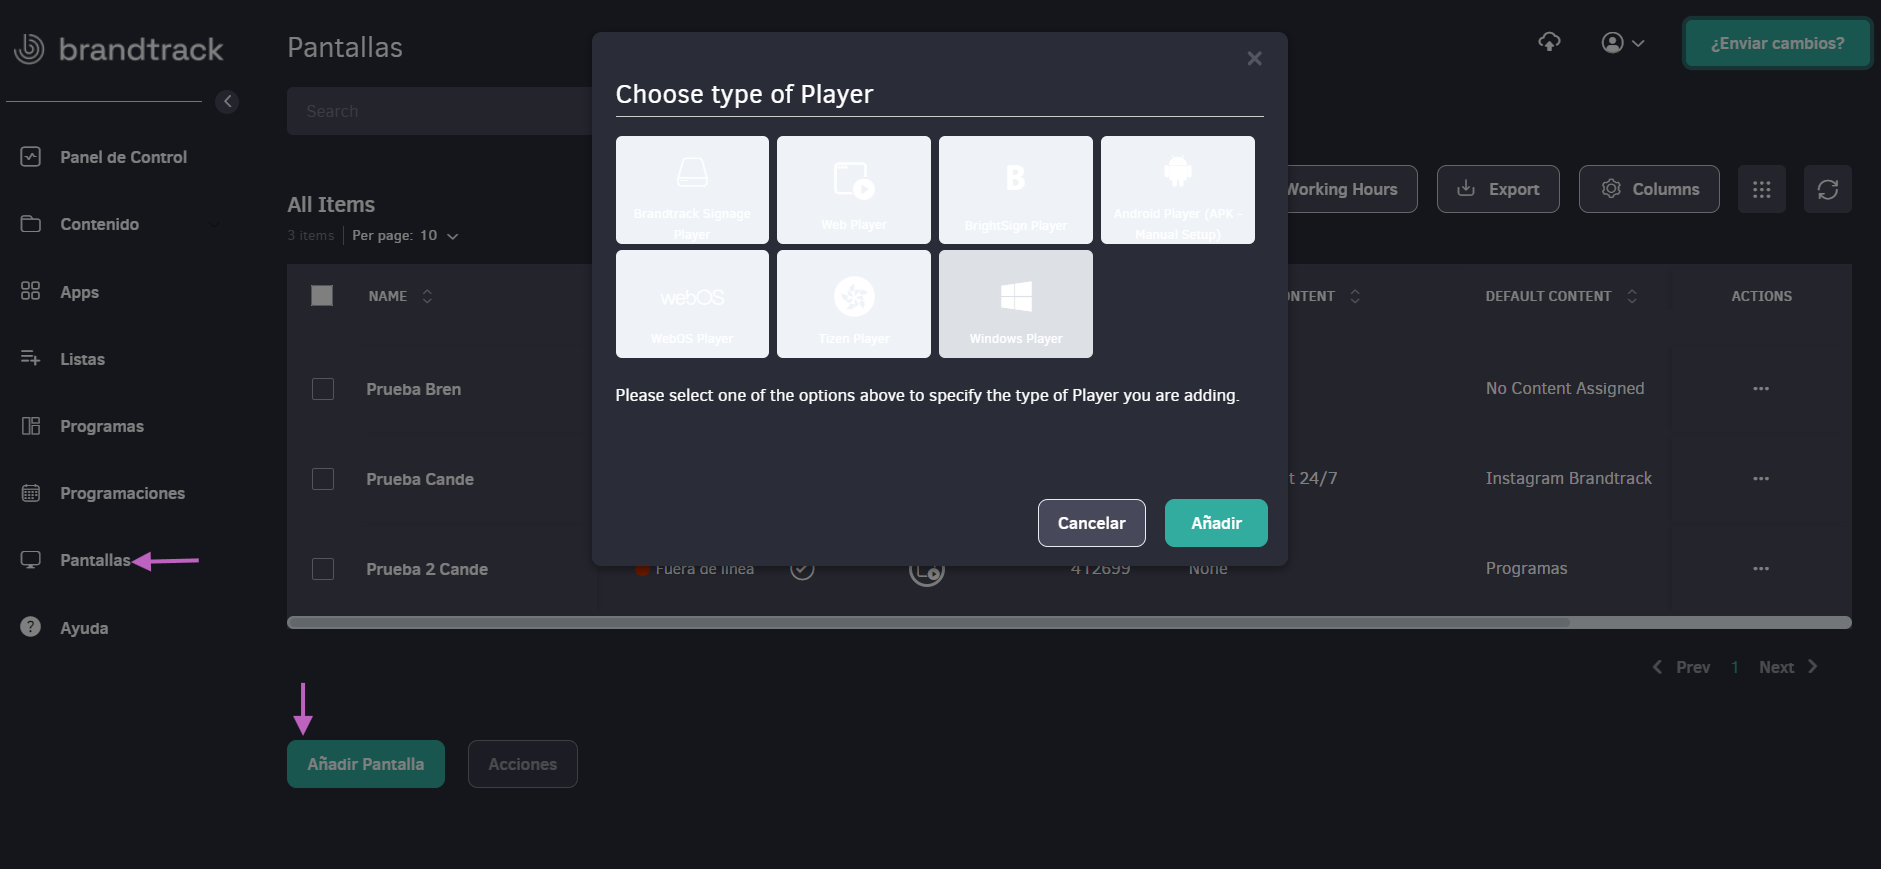
Task: Focus the Search field
Action: coord(440,111)
